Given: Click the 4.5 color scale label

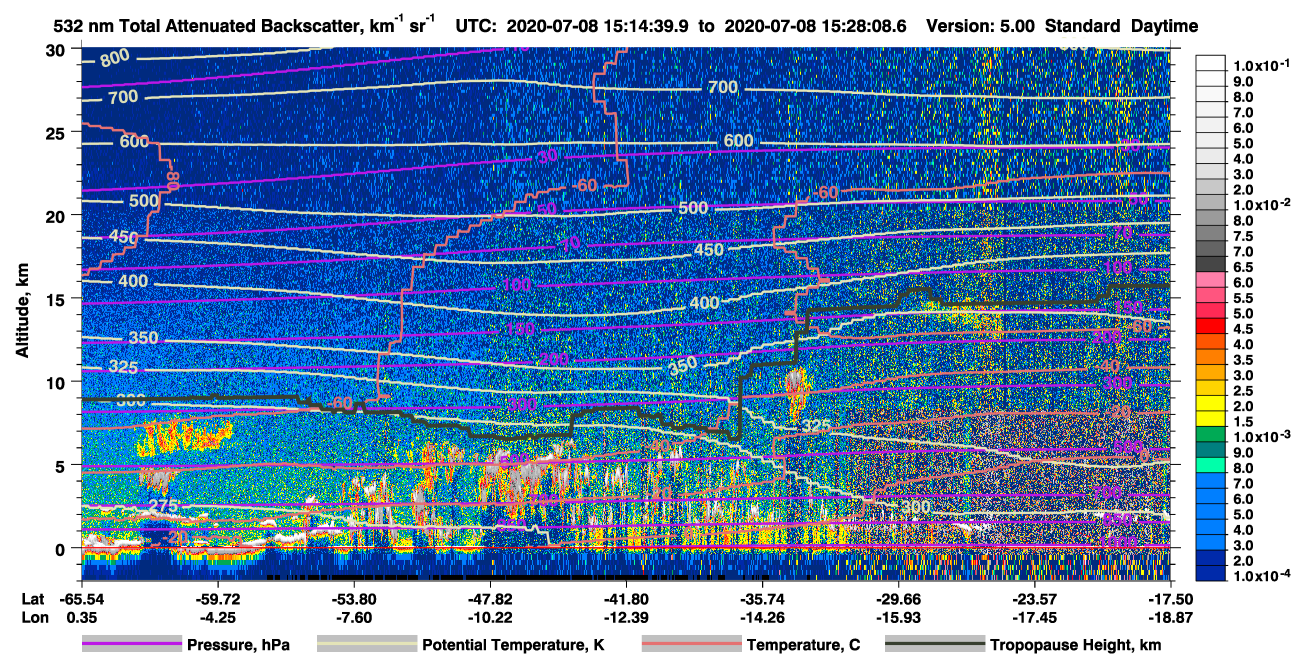Looking at the screenshot, I should tap(1243, 329).
